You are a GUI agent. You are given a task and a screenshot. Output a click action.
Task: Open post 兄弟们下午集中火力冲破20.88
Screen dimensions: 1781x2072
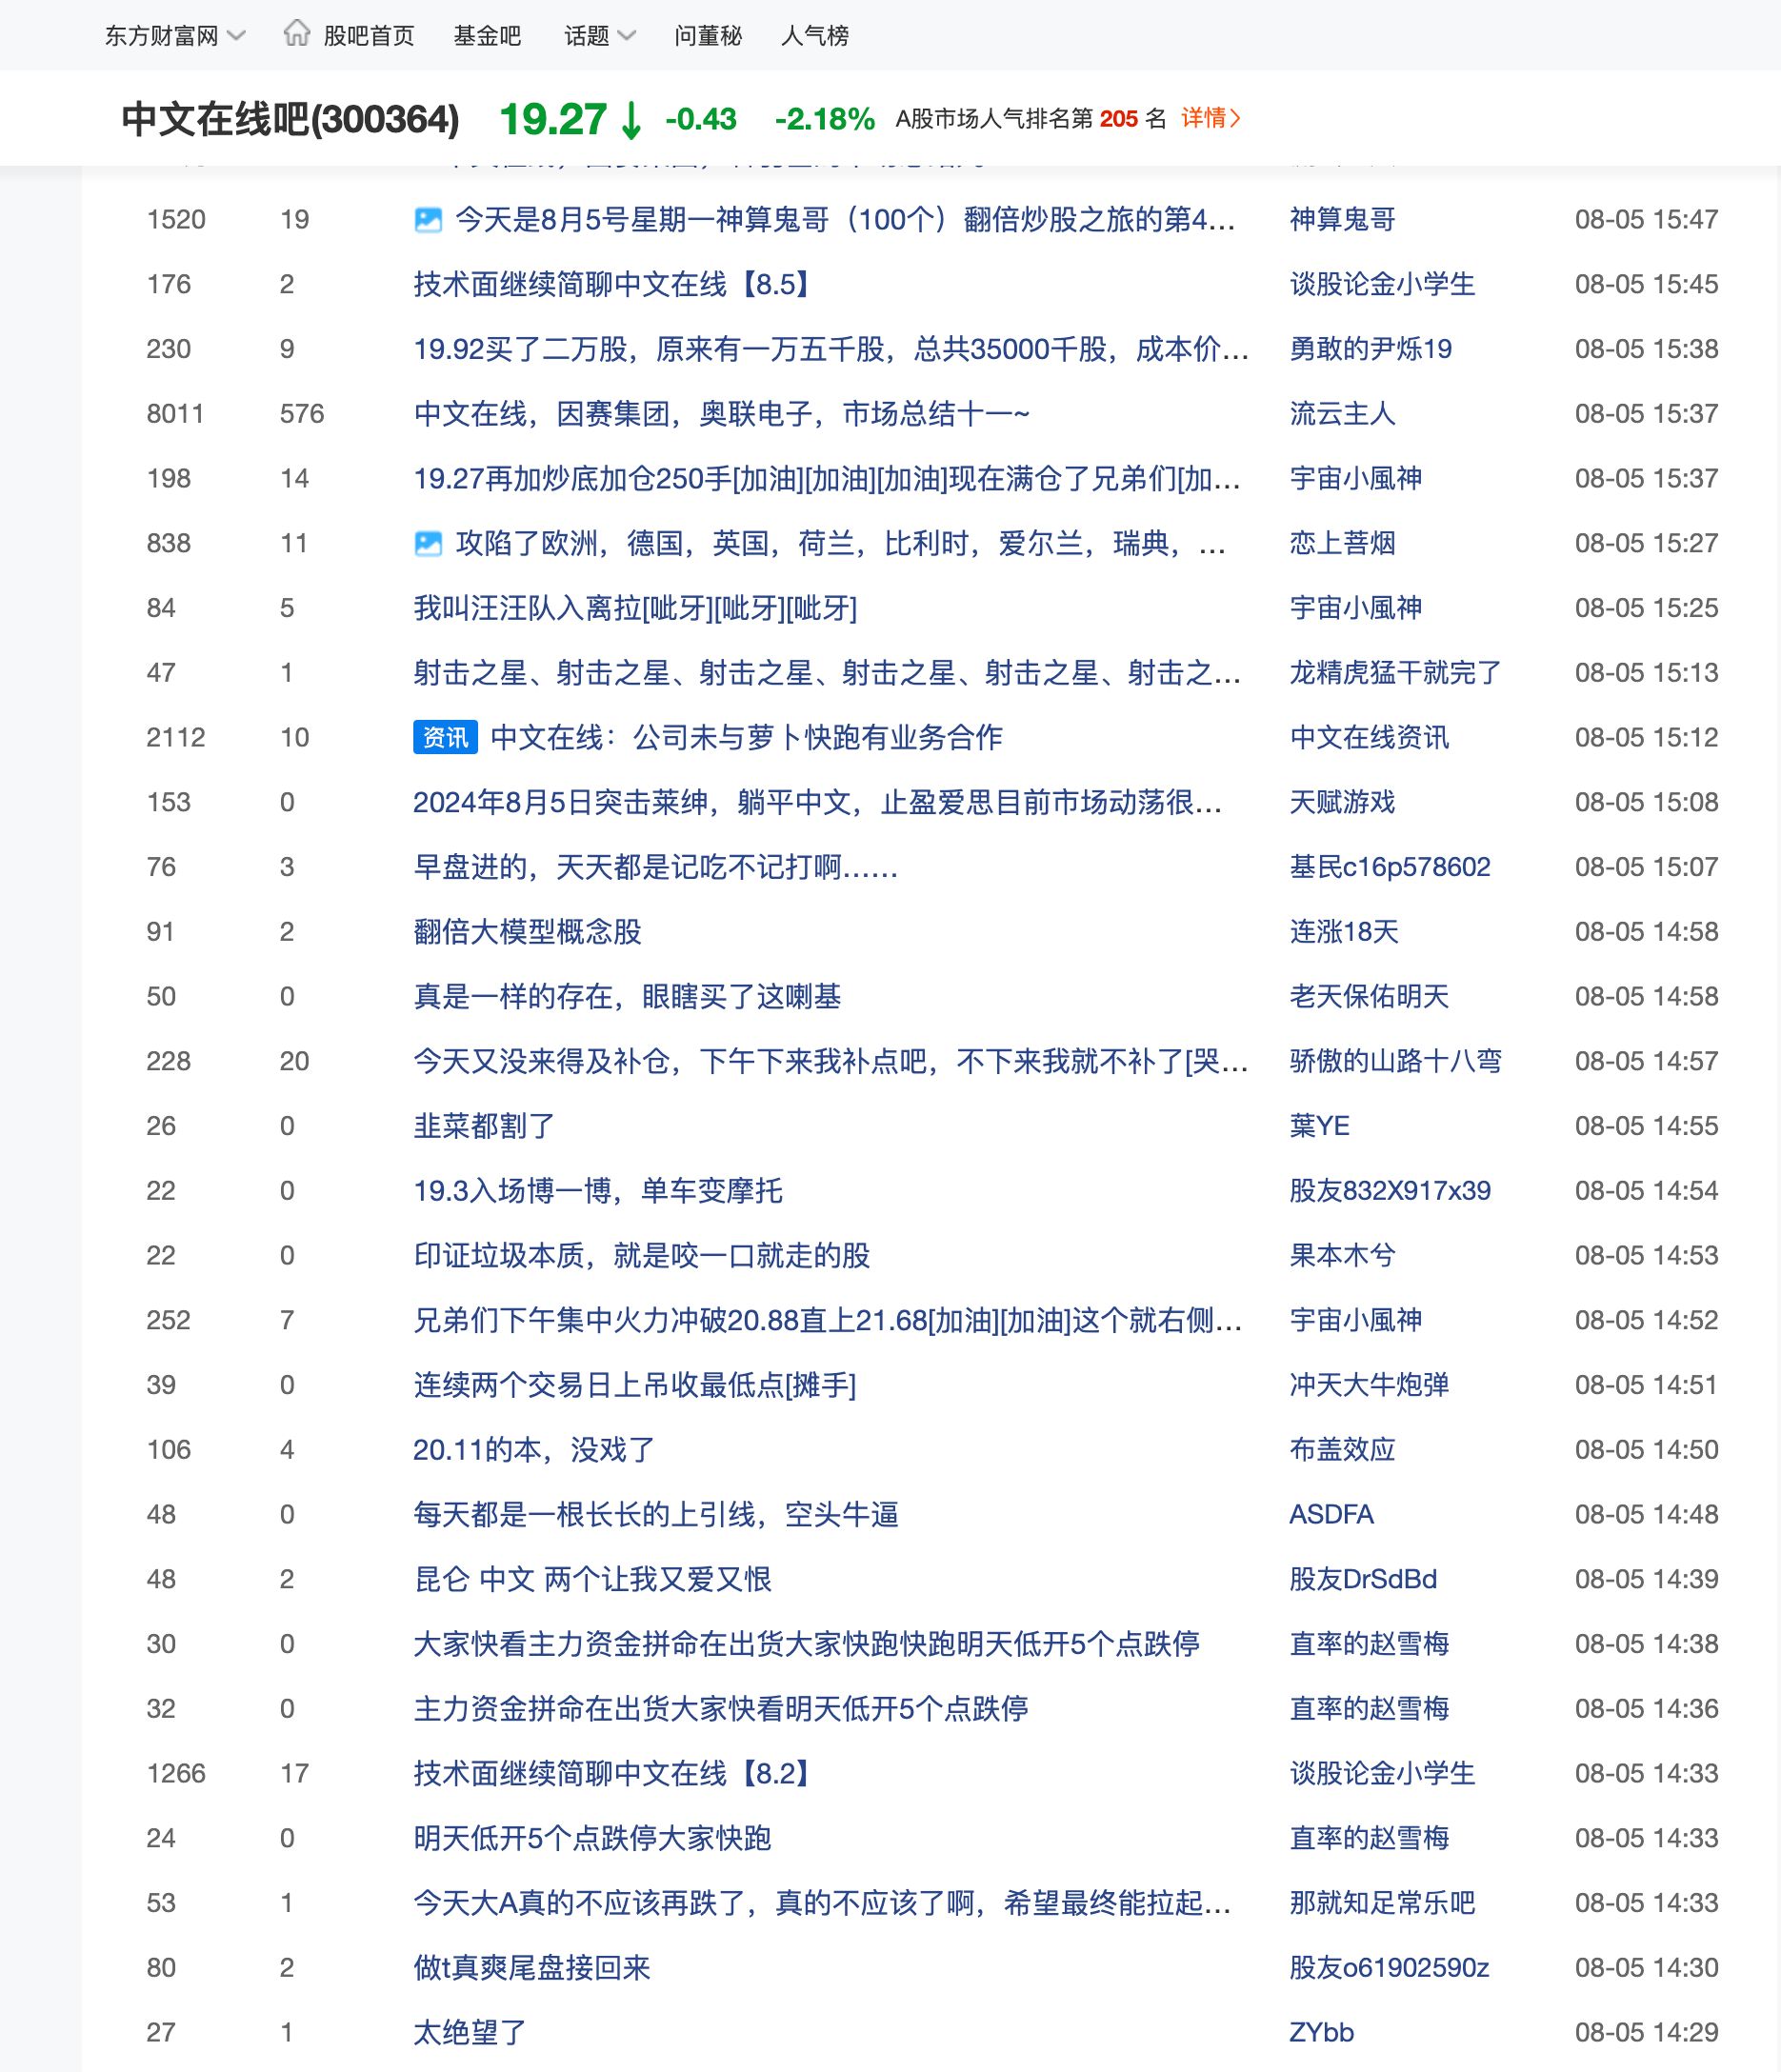[x=828, y=1321]
